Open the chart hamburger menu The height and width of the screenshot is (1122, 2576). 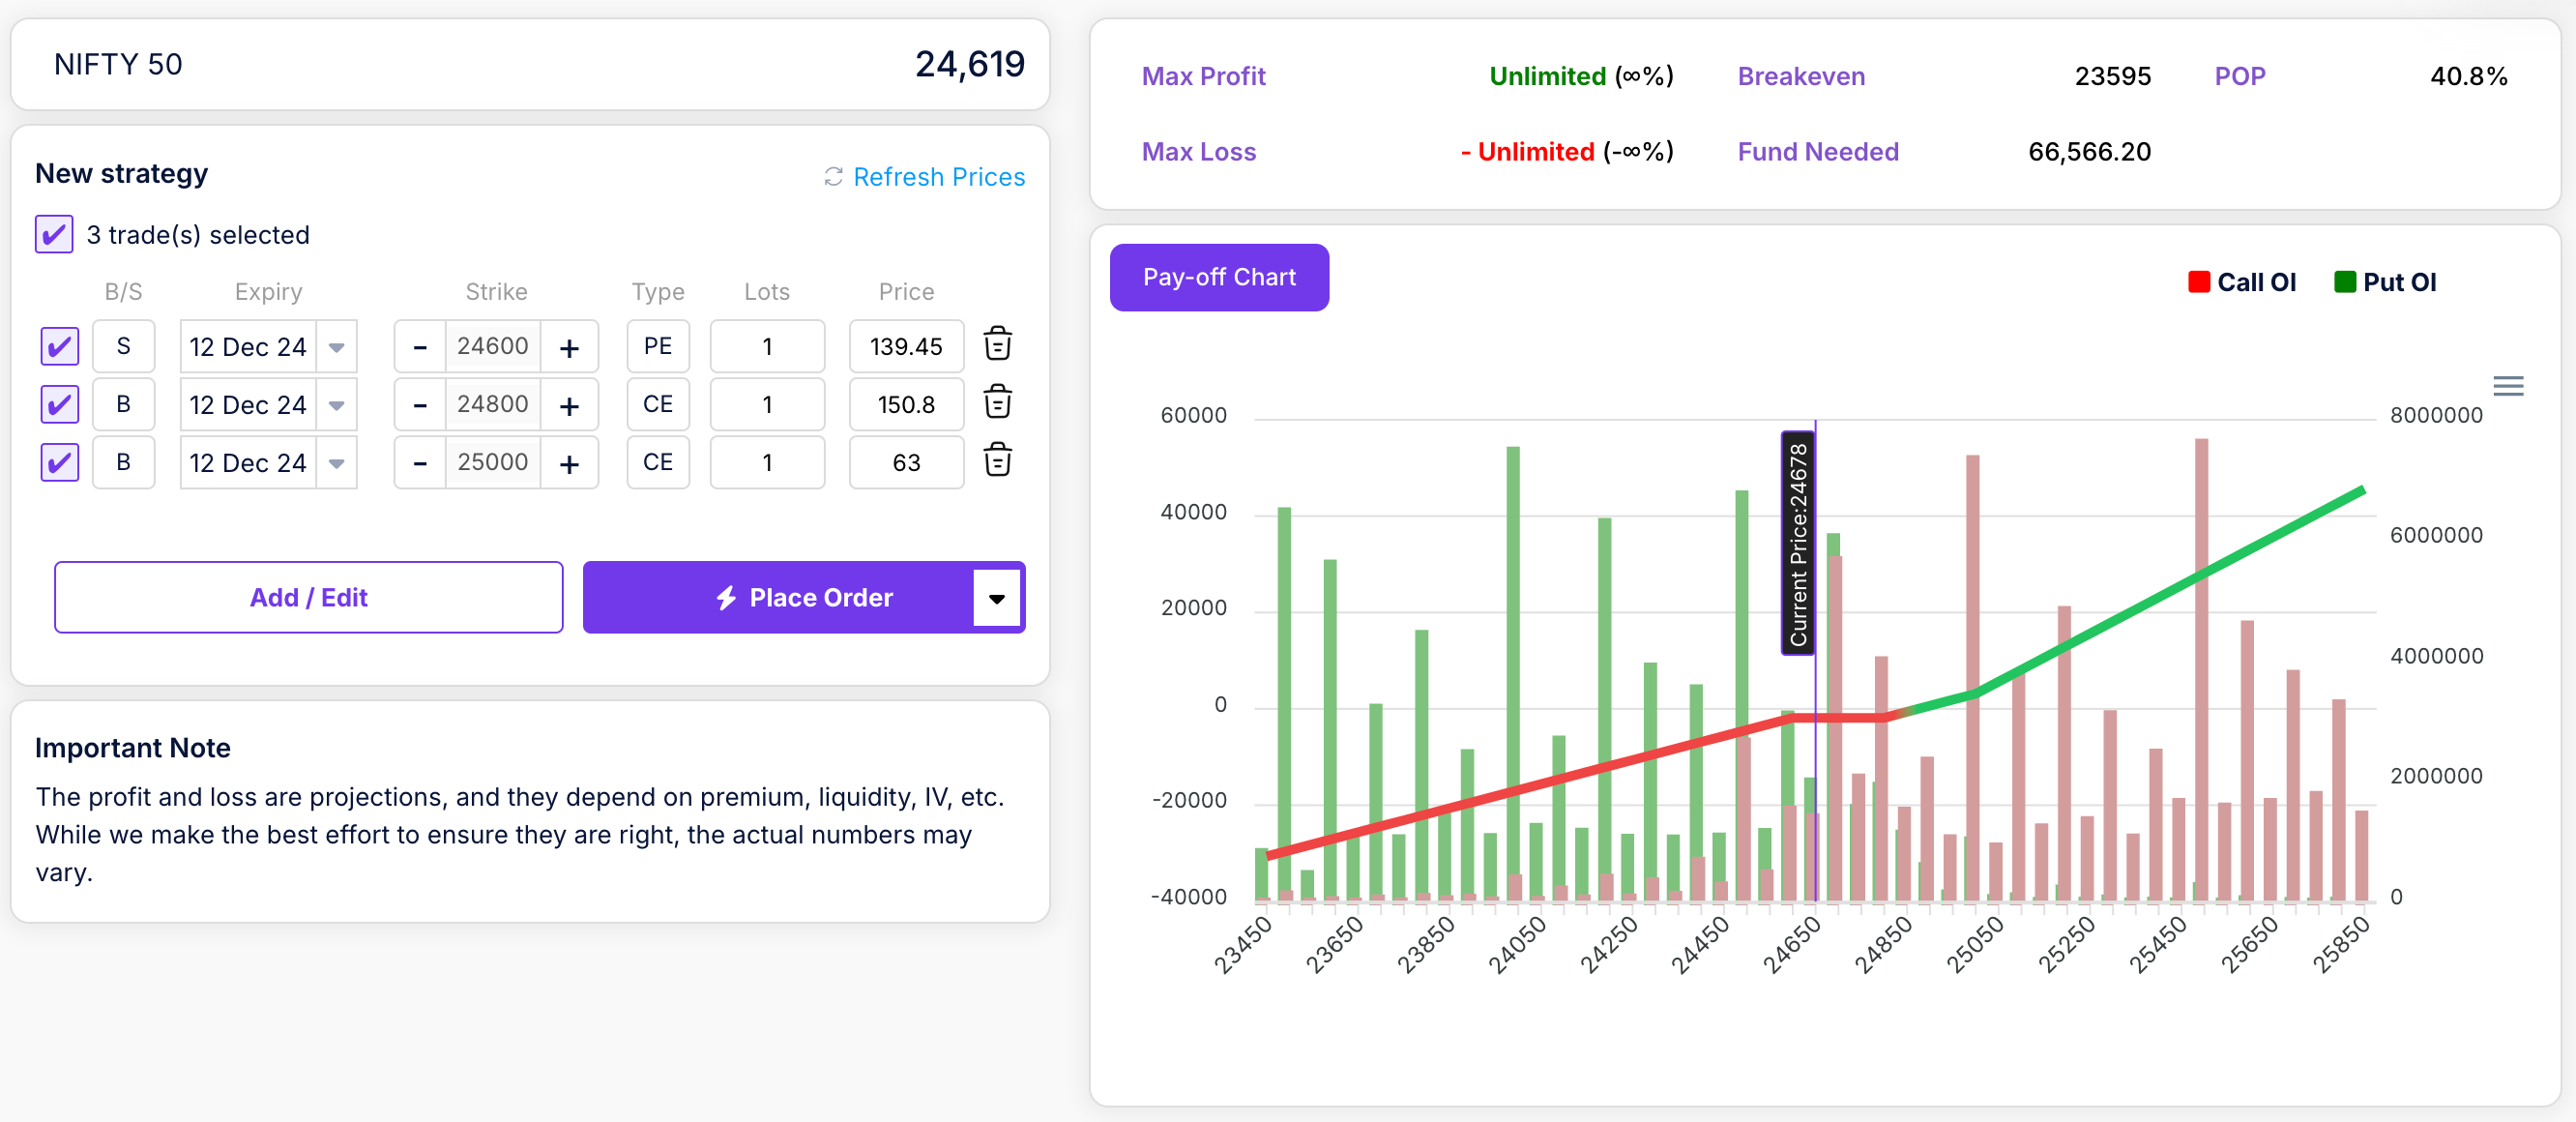2507,386
